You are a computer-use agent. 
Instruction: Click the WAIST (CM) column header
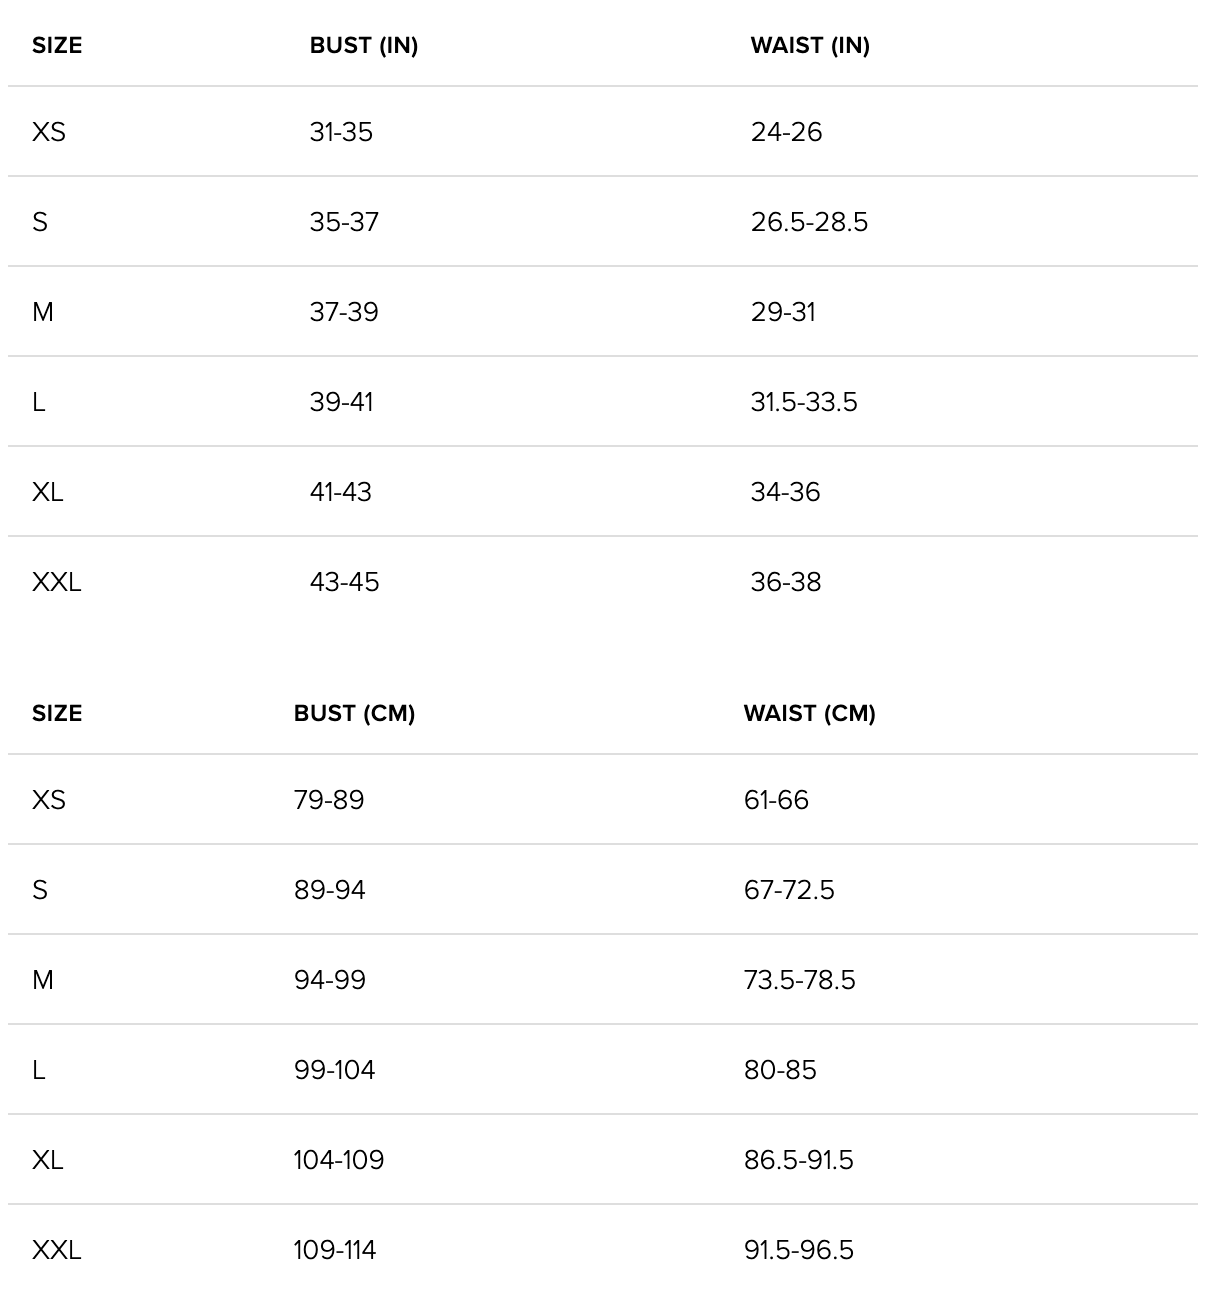(809, 714)
